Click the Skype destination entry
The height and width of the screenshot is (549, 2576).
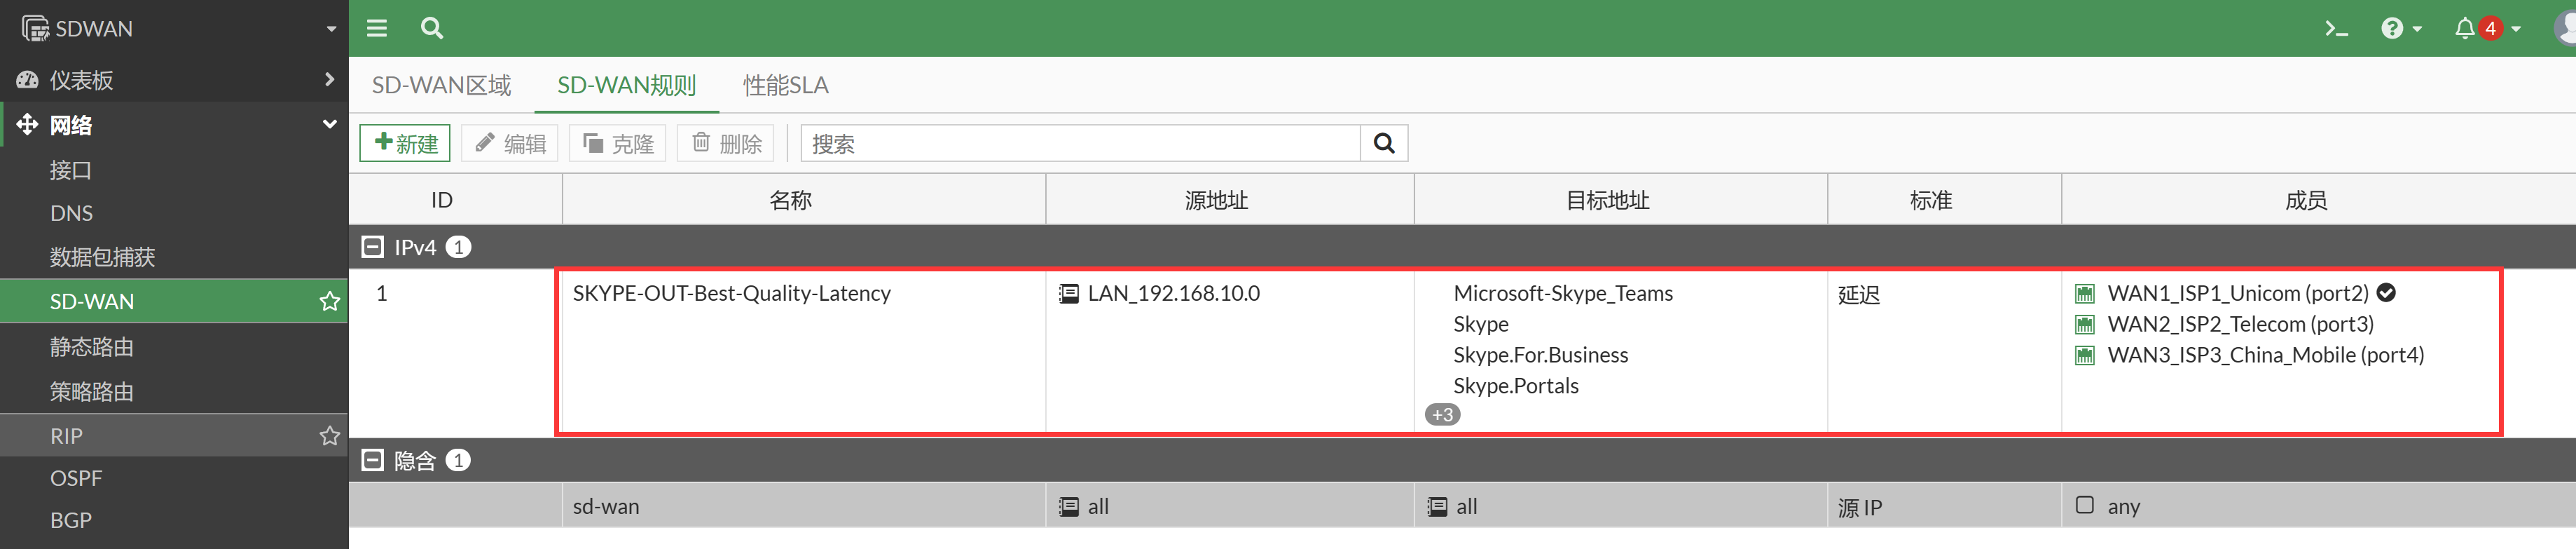[1480, 324]
